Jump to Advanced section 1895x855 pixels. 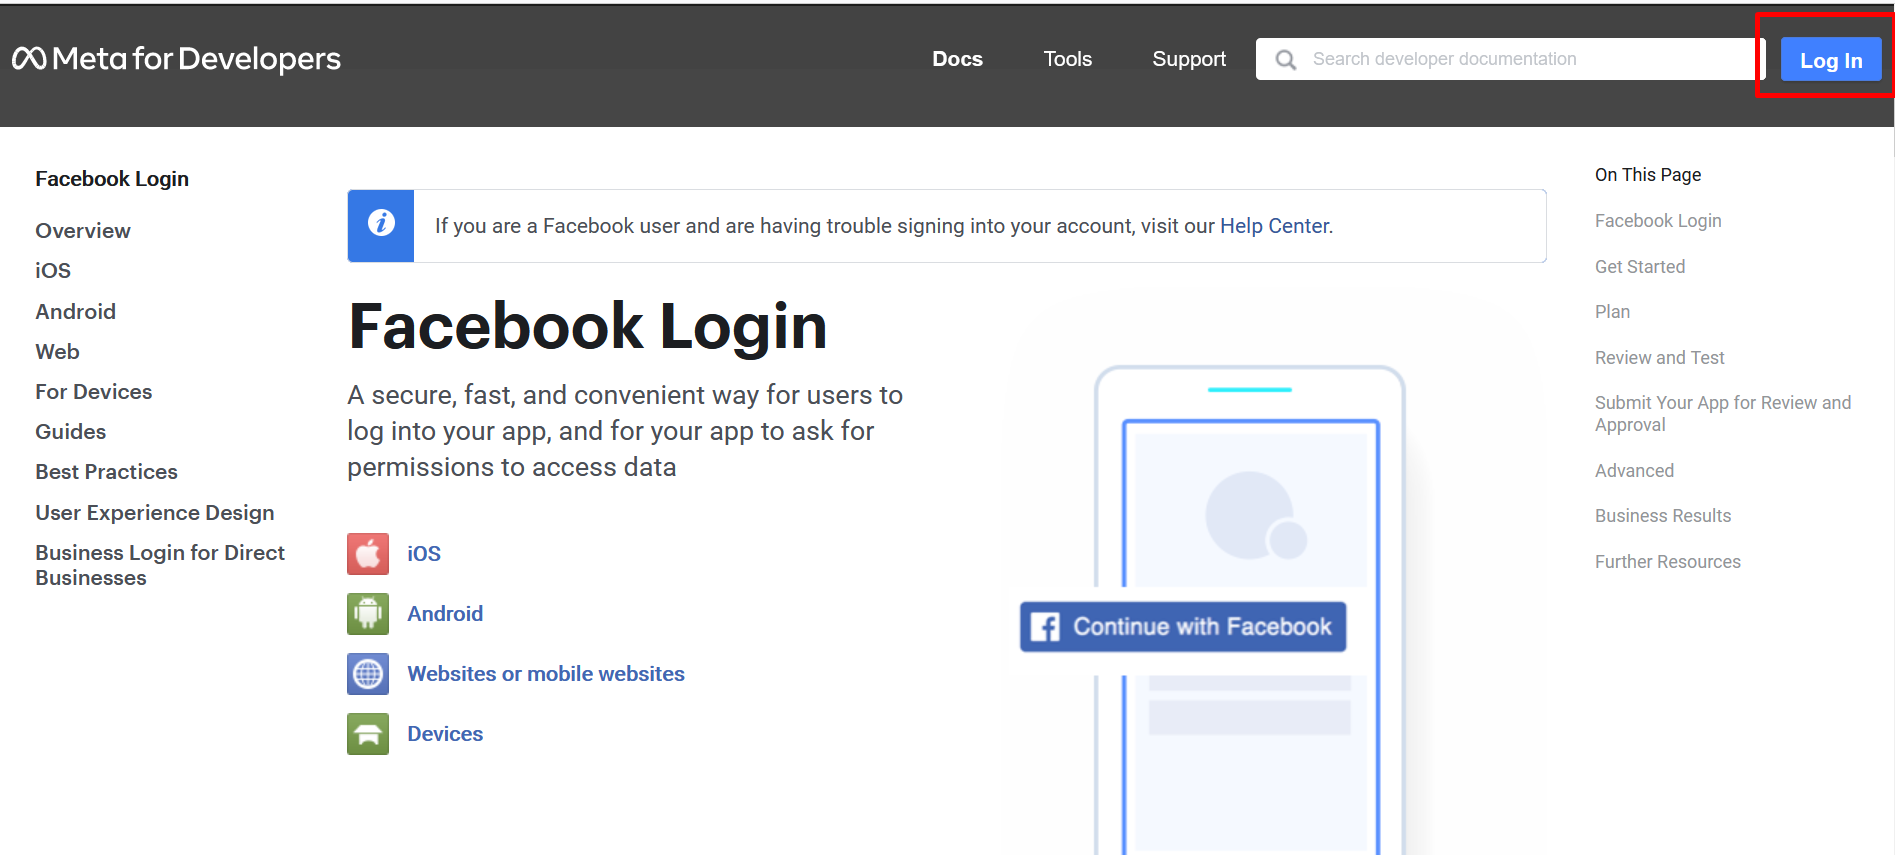1634,471
